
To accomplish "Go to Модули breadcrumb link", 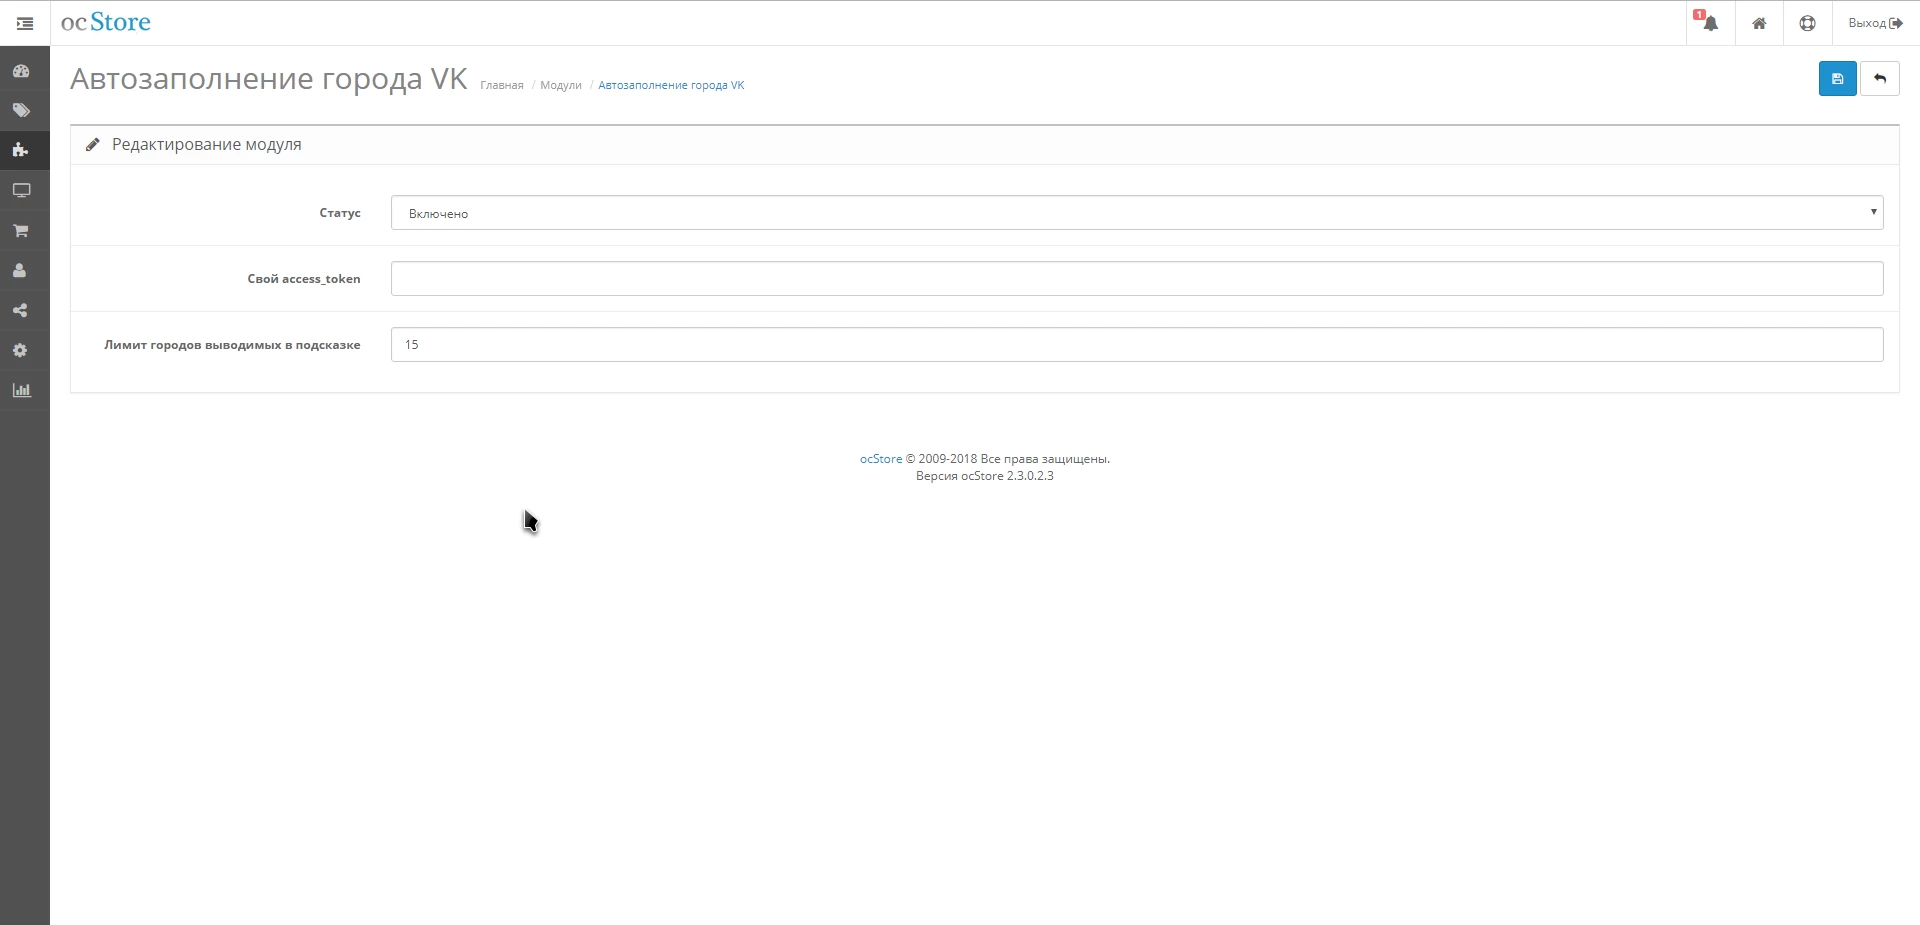I will coord(561,86).
